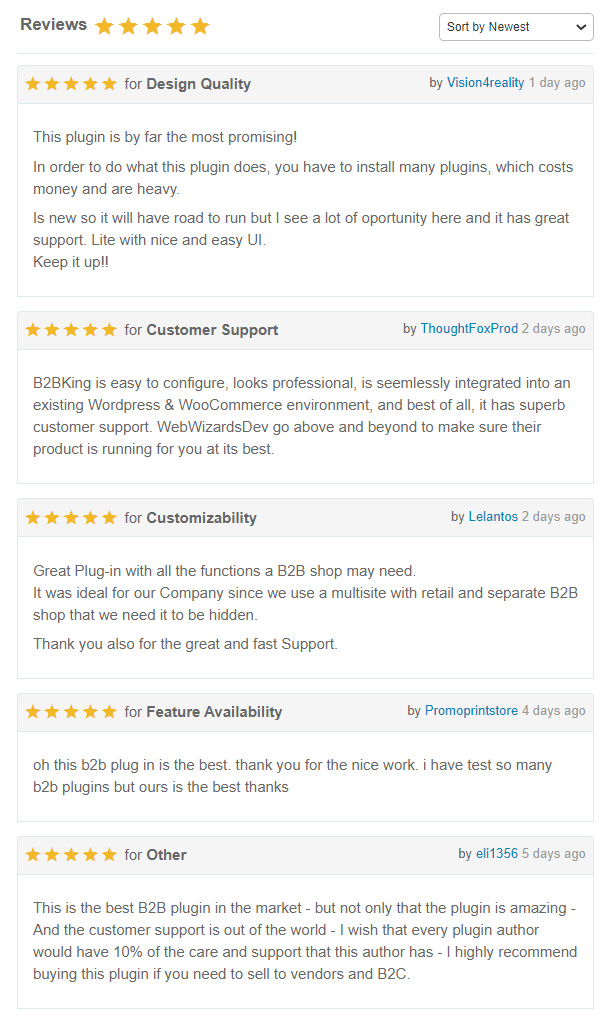This screenshot has width=616, height=1033.
Task: Click the '1 day ago' timestamp
Action: point(557,83)
